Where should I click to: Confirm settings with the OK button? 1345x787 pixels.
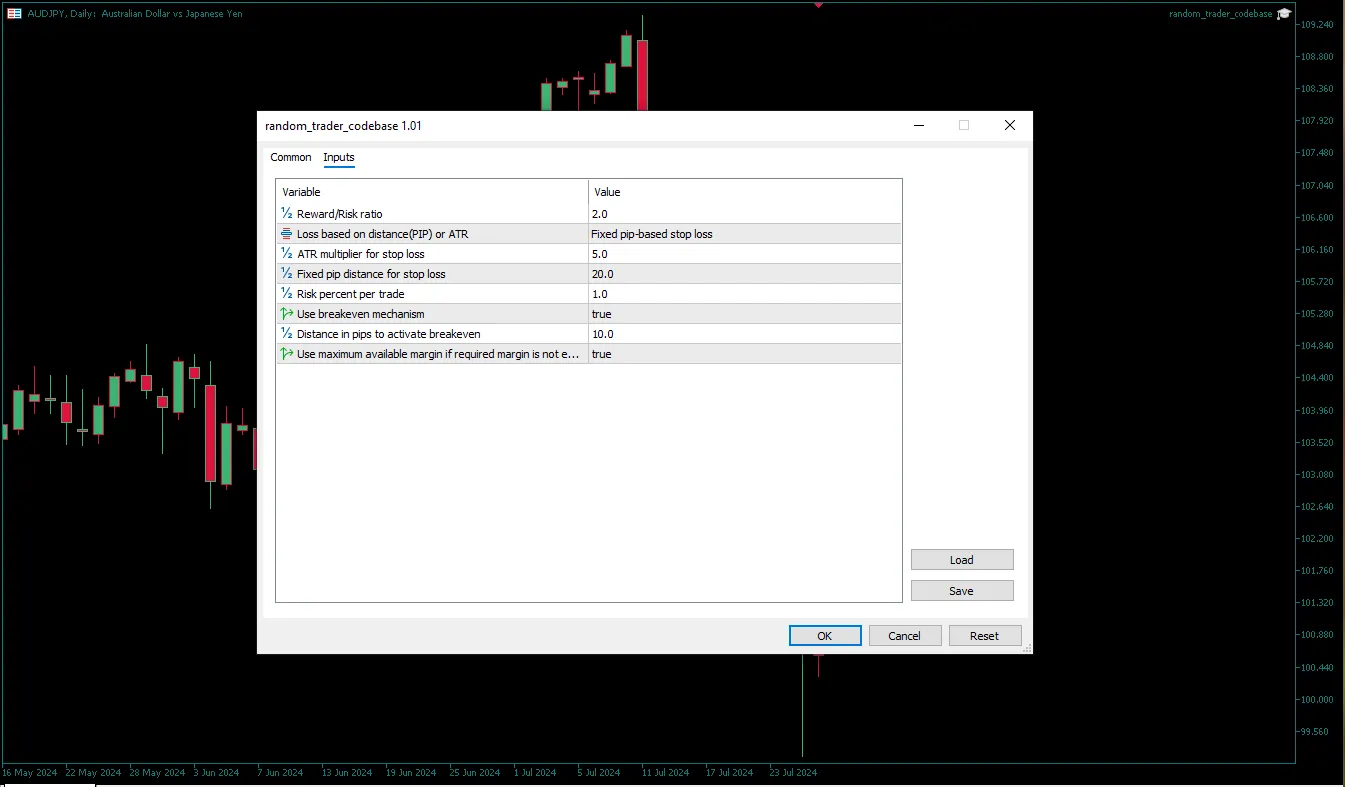tap(824, 635)
